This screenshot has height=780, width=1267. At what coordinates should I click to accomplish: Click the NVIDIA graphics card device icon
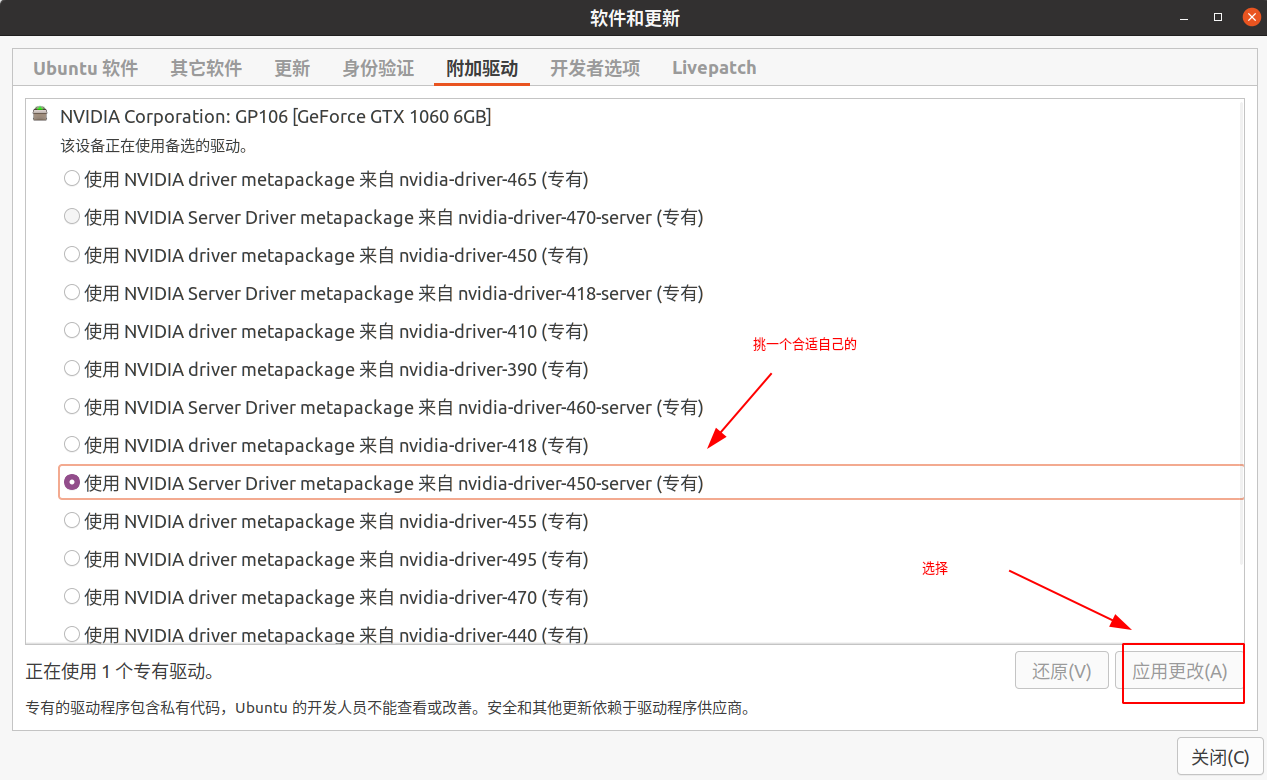40,113
